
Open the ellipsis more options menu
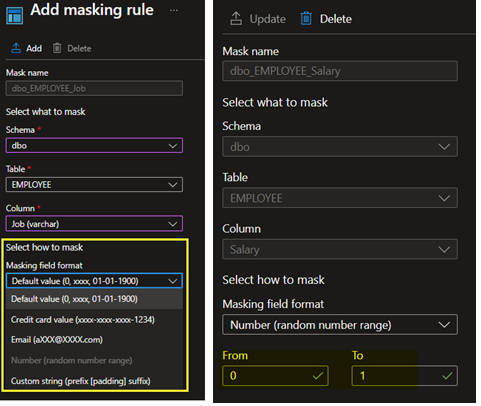point(174,10)
